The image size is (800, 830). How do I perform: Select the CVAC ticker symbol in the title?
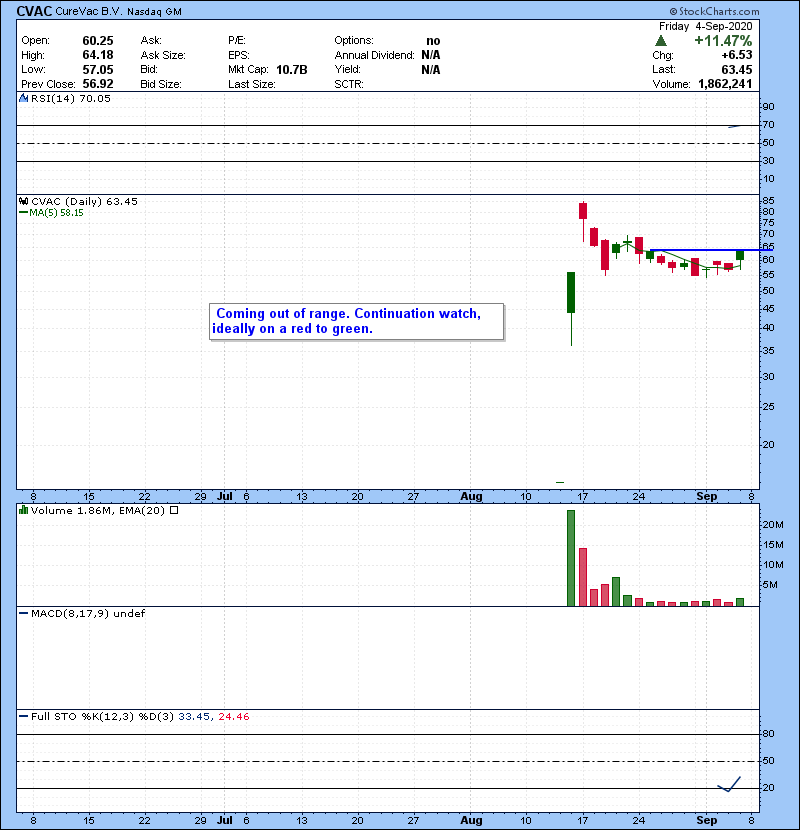coord(34,11)
